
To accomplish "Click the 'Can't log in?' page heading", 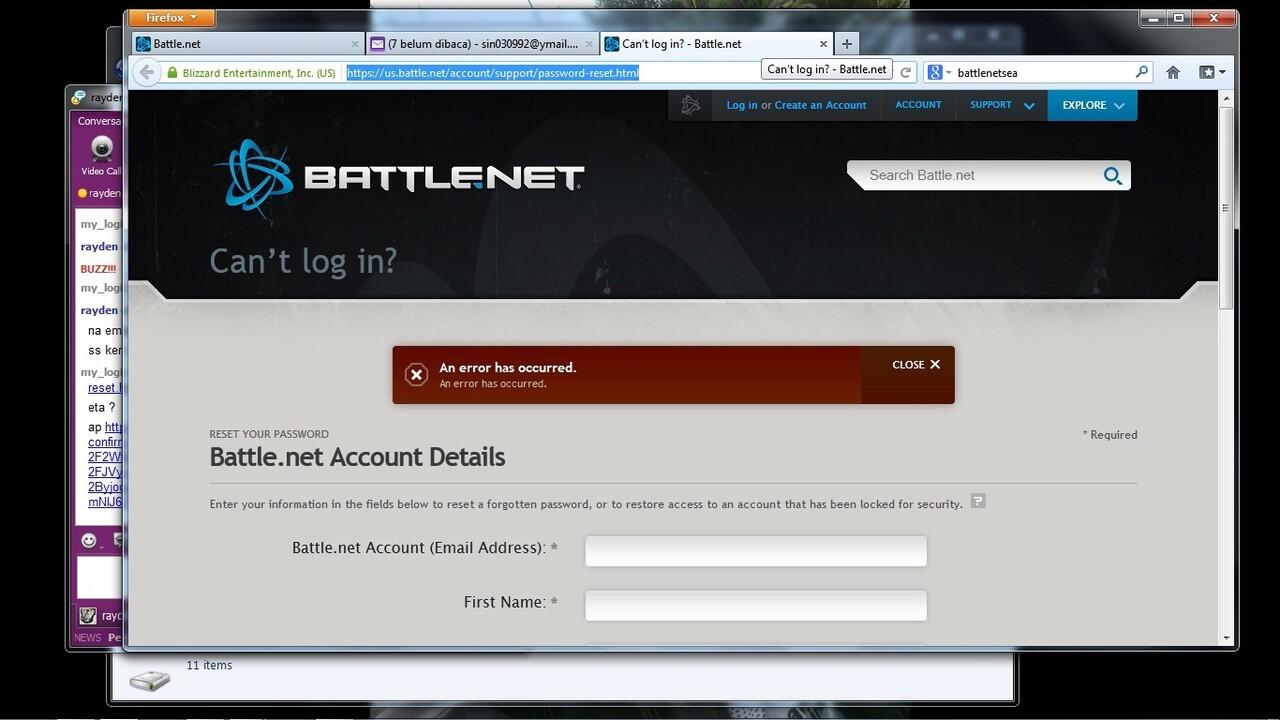I will coord(303,261).
